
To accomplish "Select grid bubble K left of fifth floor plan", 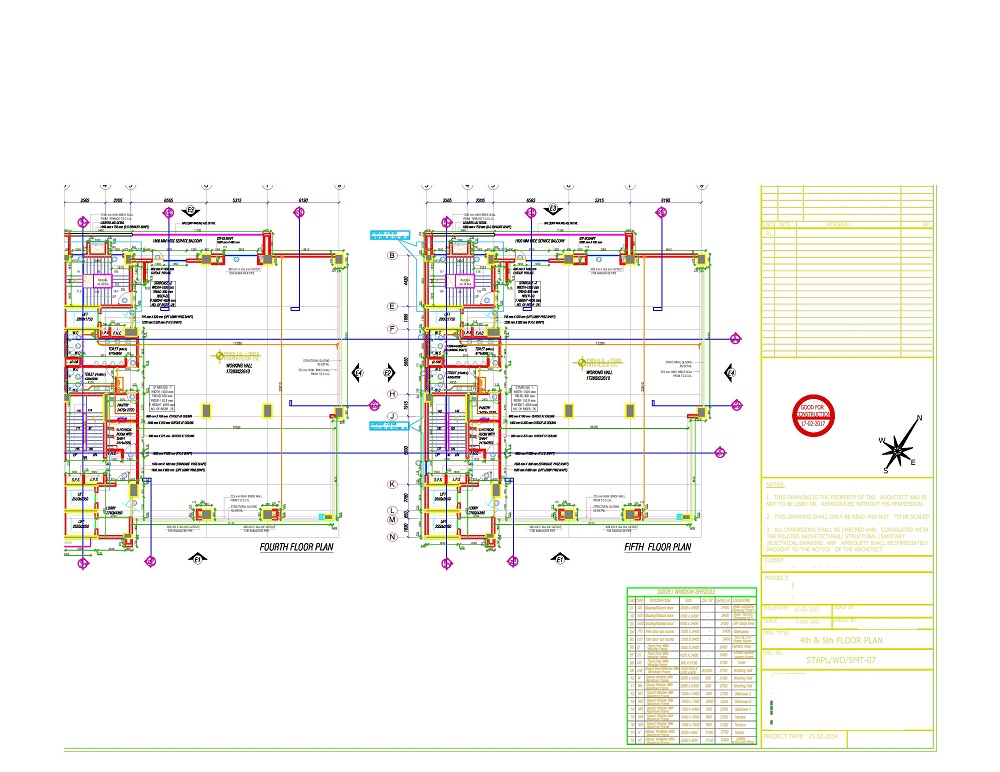I will pyautogui.click(x=393, y=484).
